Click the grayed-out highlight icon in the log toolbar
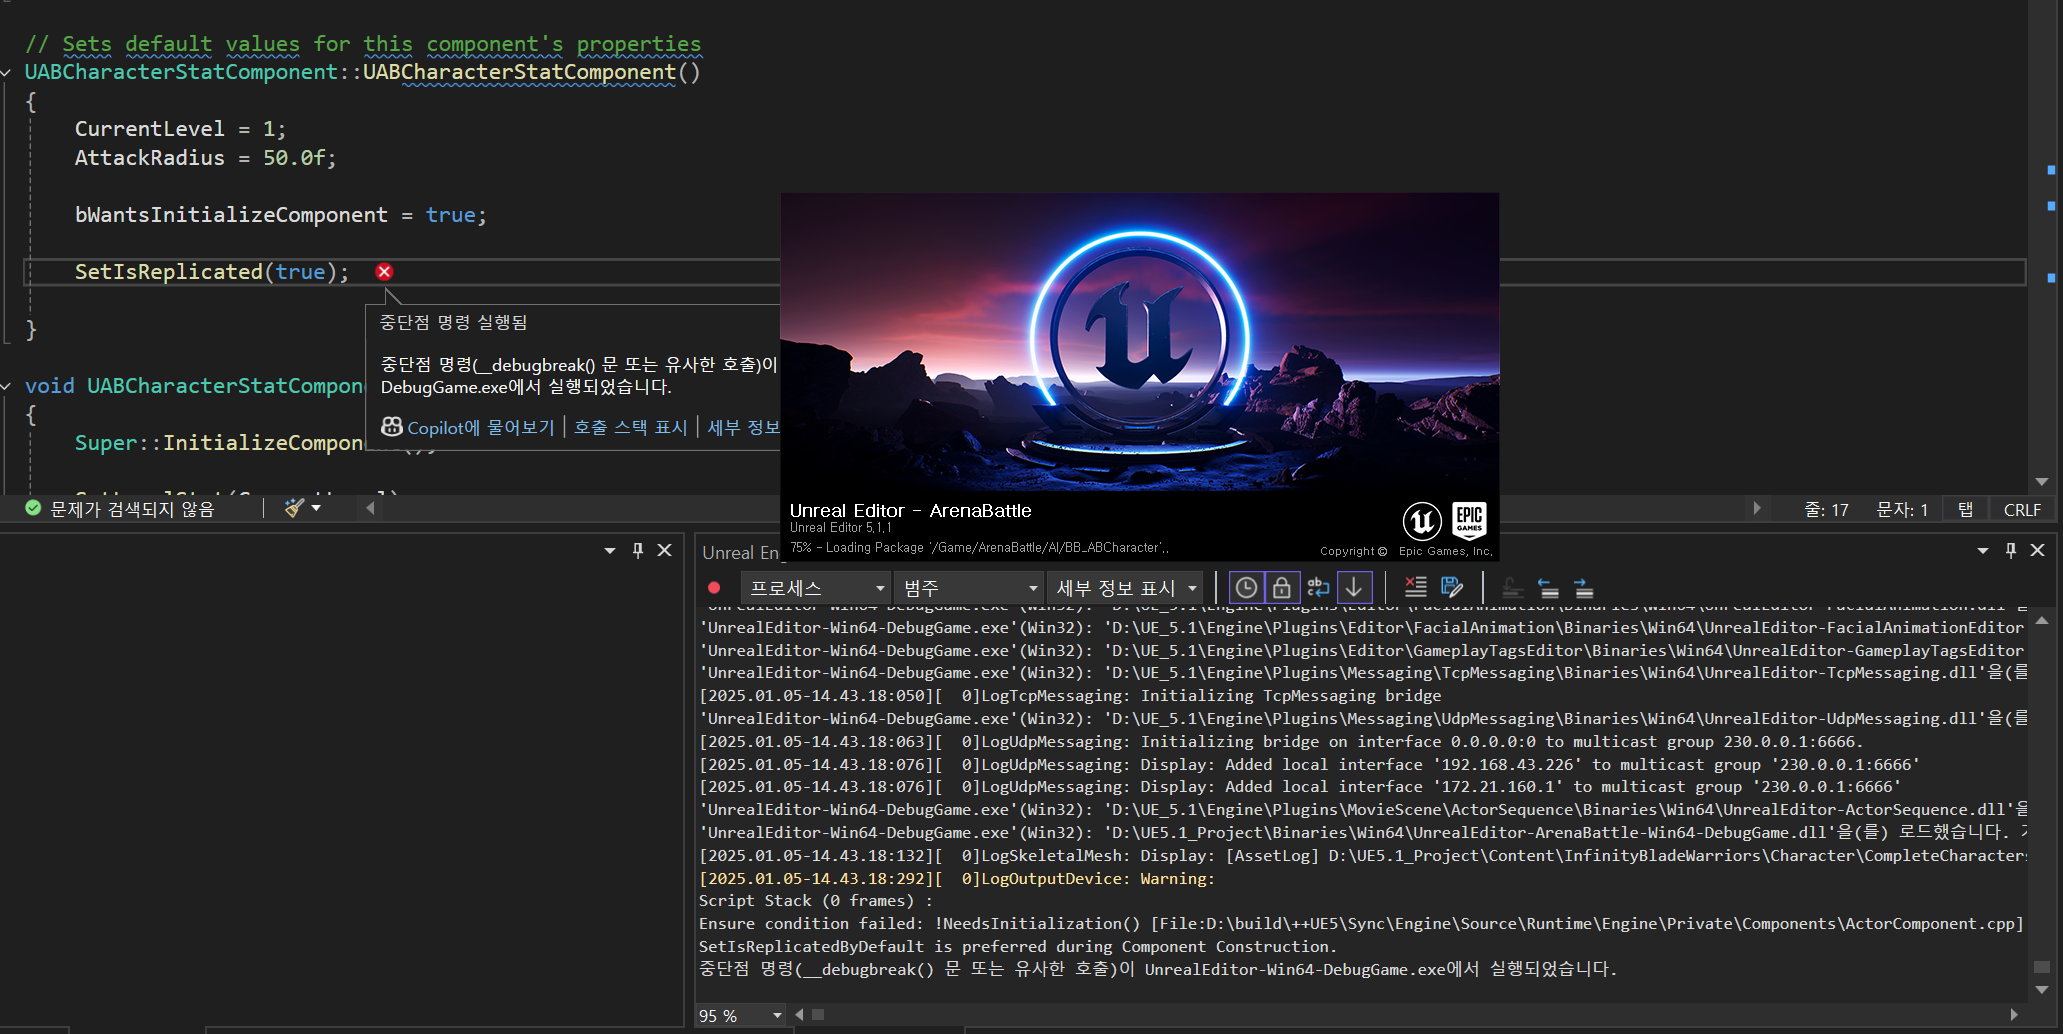 click(x=1513, y=588)
